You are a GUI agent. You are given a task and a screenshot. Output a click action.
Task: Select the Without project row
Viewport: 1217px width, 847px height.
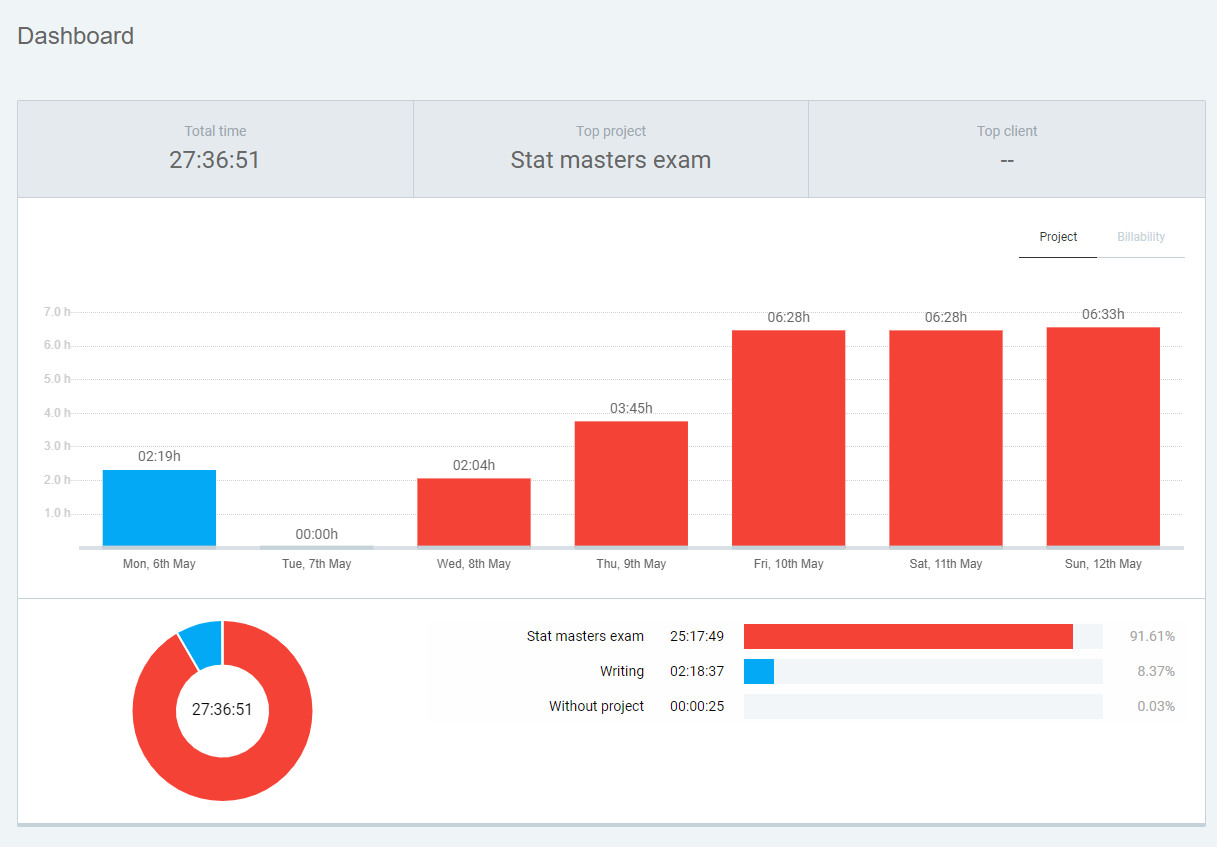(x=596, y=706)
